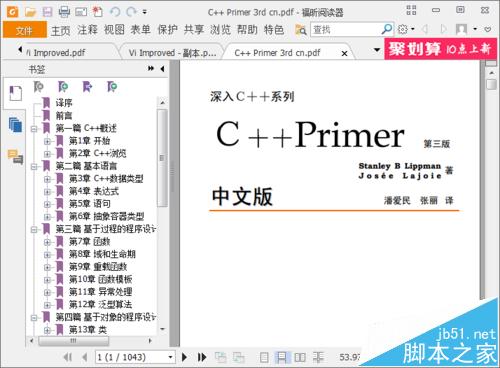
Task: Click the second bookmark icon with green marker
Action: (x=63, y=87)
